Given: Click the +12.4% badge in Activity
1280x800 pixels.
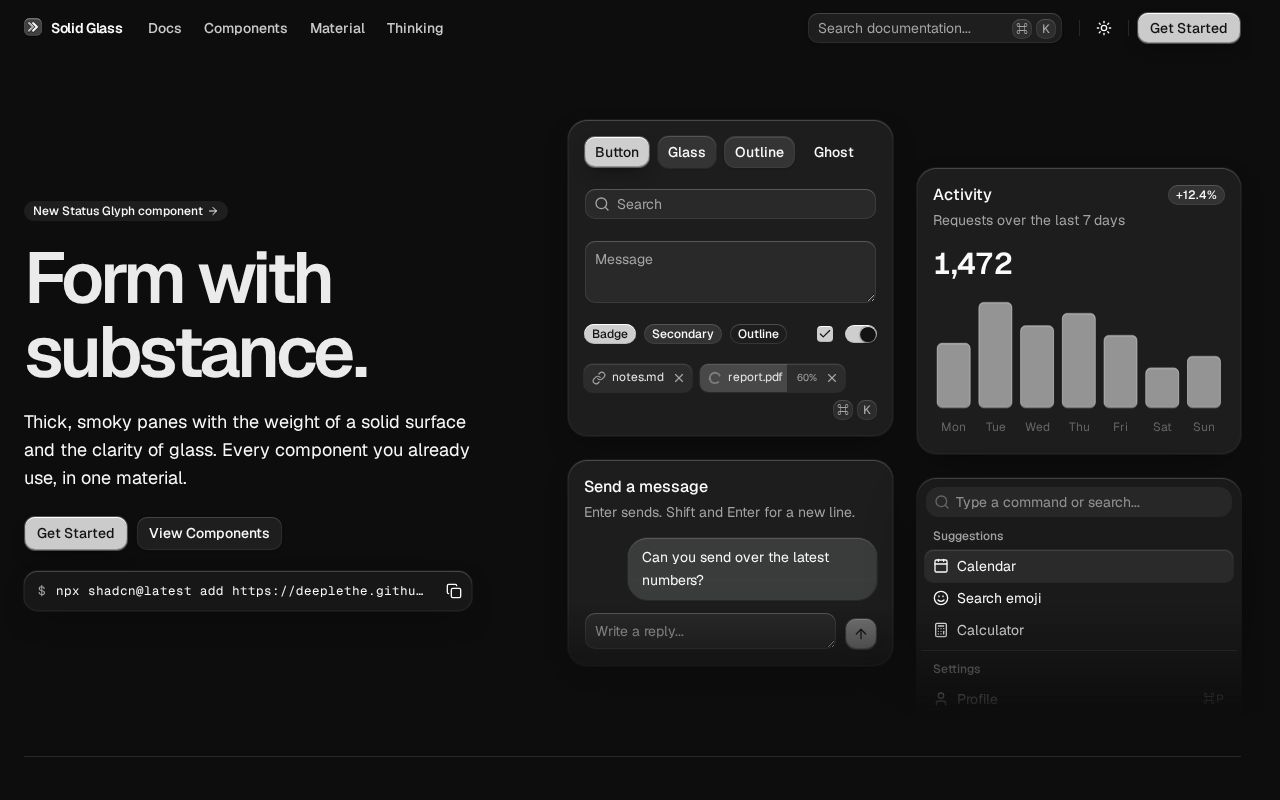Looking at the screenshot, I should pyautogui.click(x=1196, y=195).
